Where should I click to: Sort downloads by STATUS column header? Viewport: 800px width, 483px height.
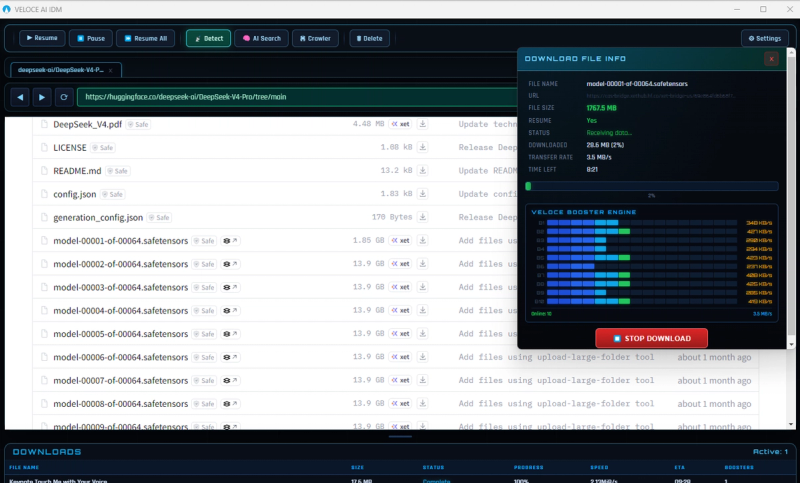click(433, 467)
